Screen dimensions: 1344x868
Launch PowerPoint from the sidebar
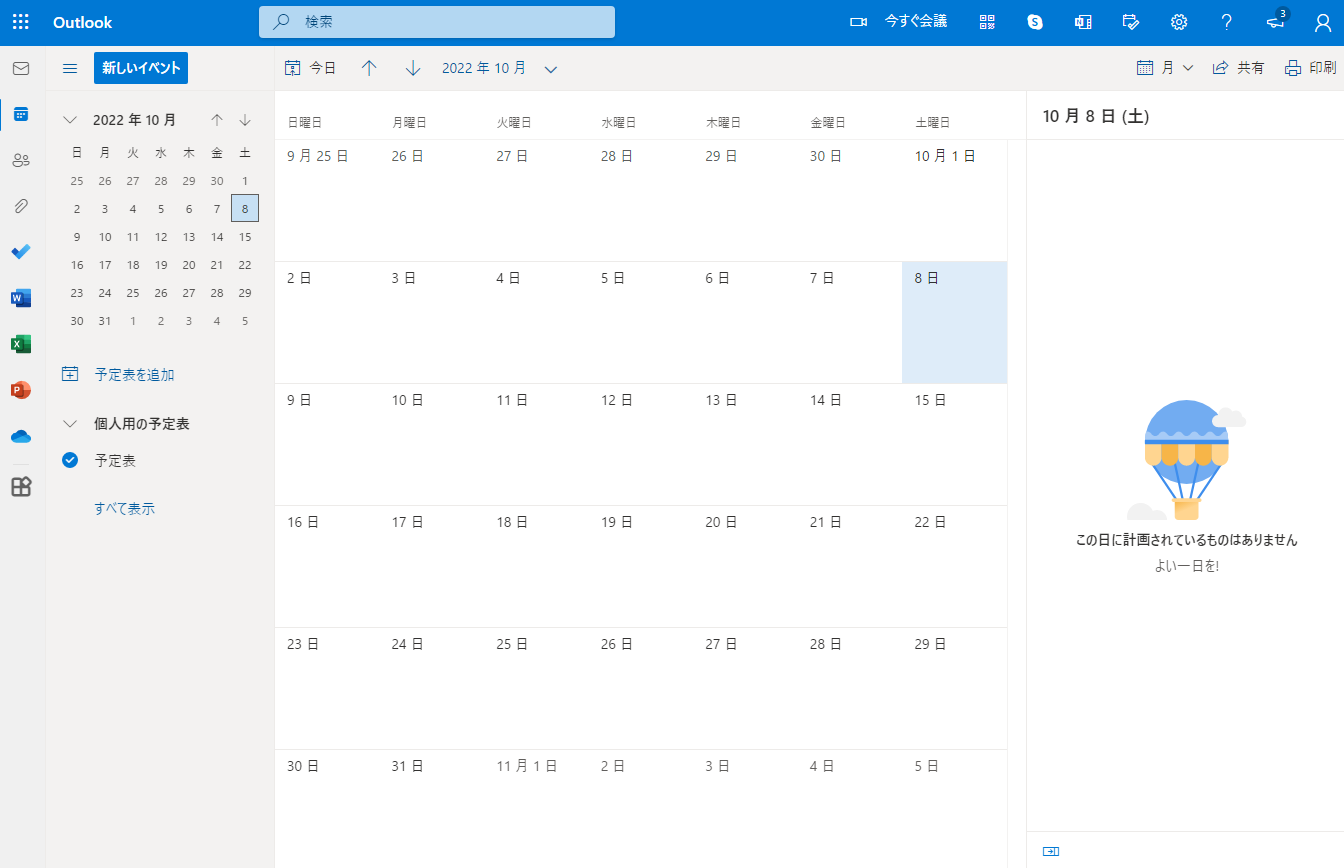[21, 390]
